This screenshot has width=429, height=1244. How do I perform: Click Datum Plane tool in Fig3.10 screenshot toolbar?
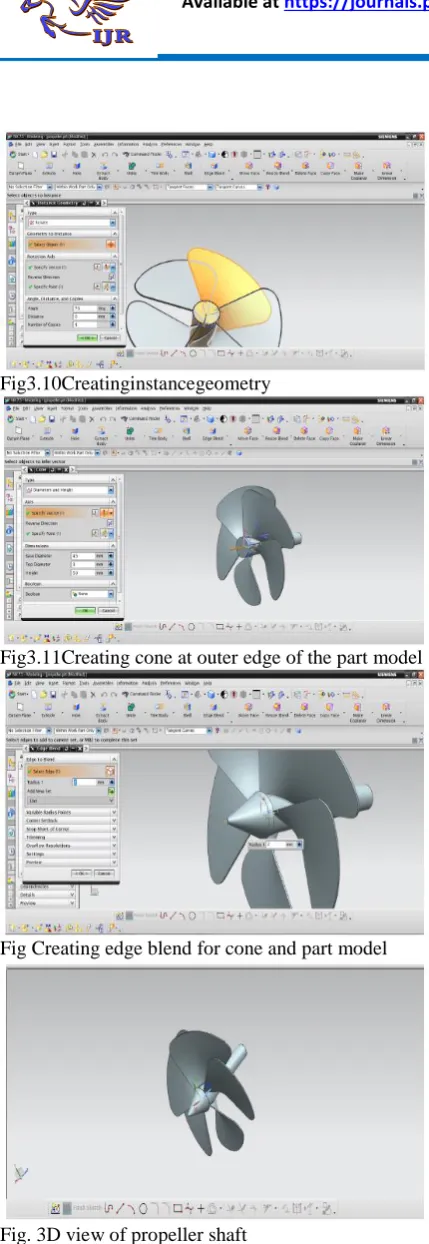[19, 167]
